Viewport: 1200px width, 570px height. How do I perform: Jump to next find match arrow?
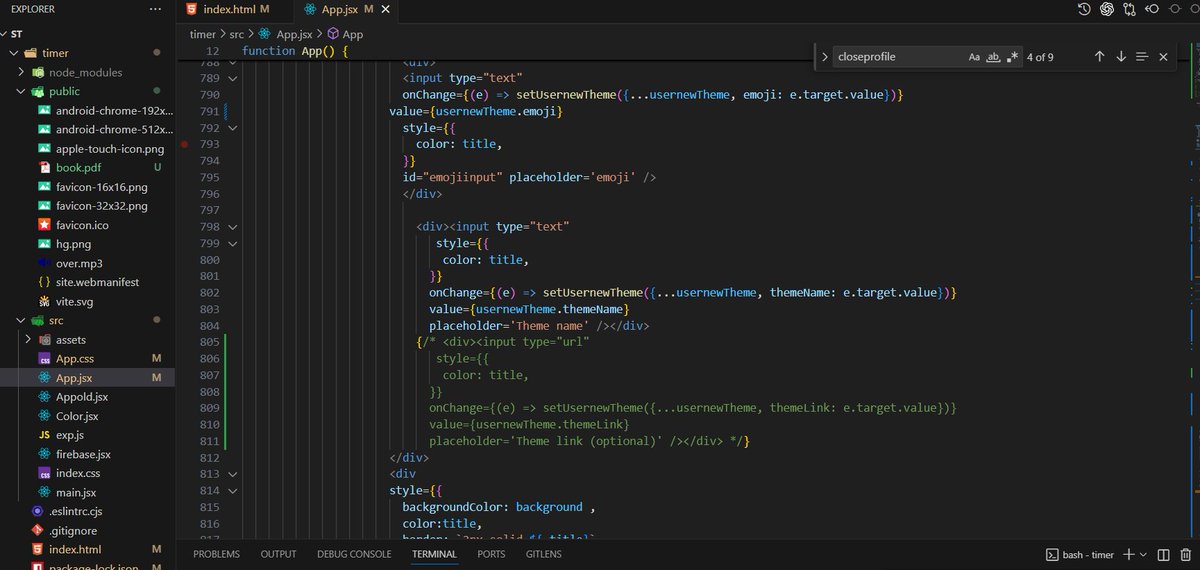click(1121, 57)
